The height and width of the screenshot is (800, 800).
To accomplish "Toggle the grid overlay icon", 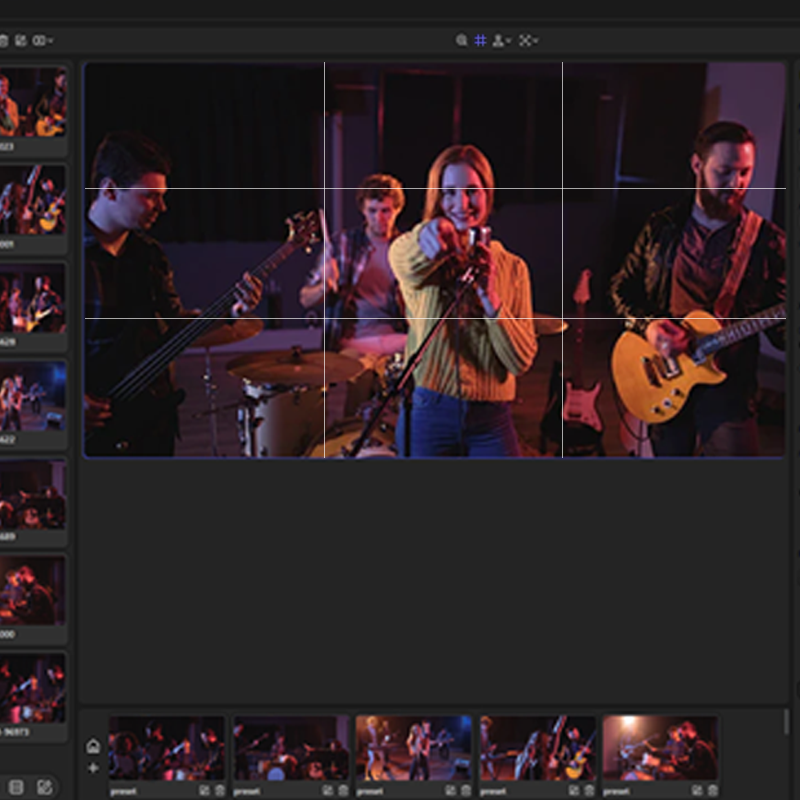I will tap(480, 41).
